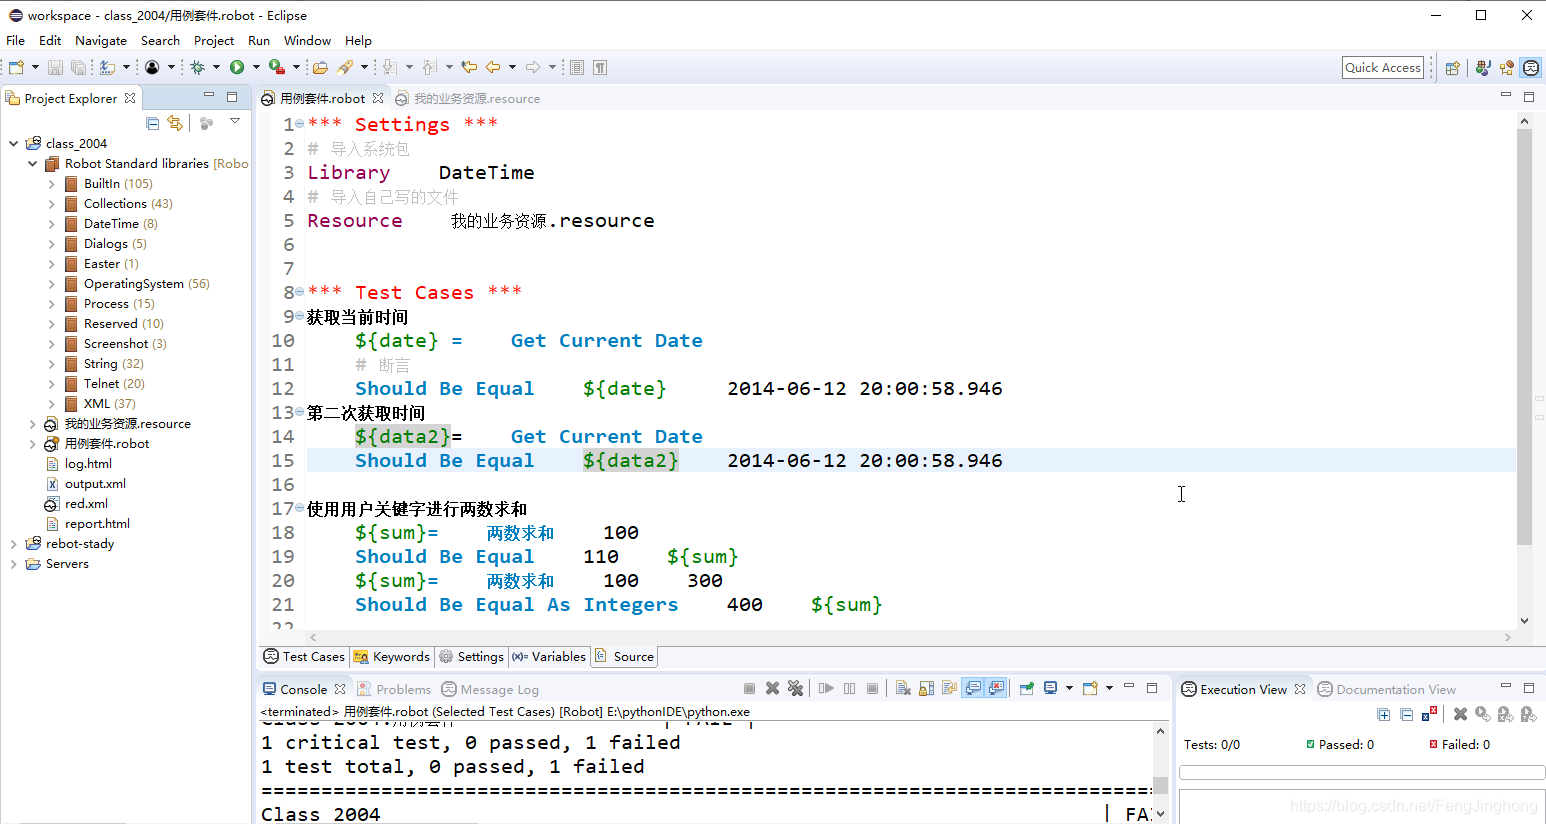
Task: Toggle Show Console on standard output
Action: [973, 688]
